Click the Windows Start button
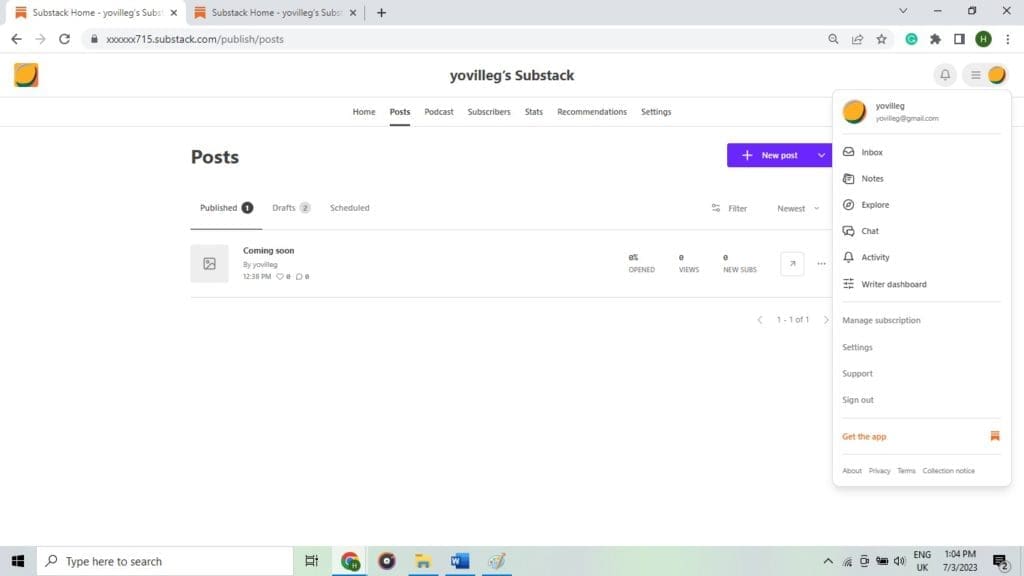 click(18, 561)
